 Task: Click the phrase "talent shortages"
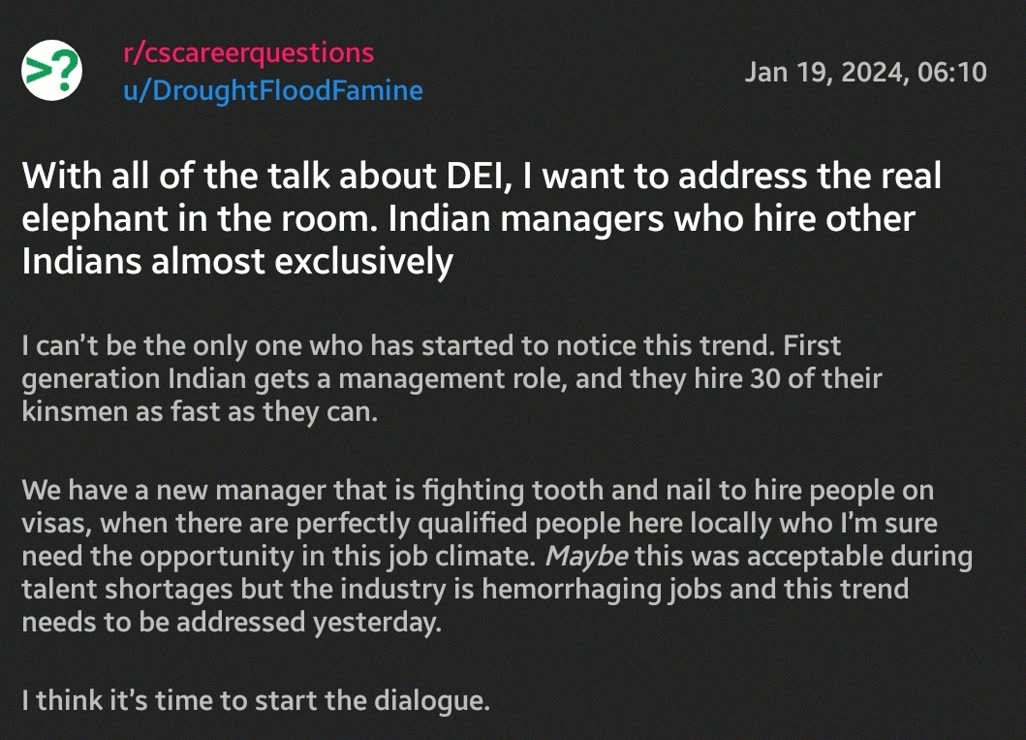127,590
